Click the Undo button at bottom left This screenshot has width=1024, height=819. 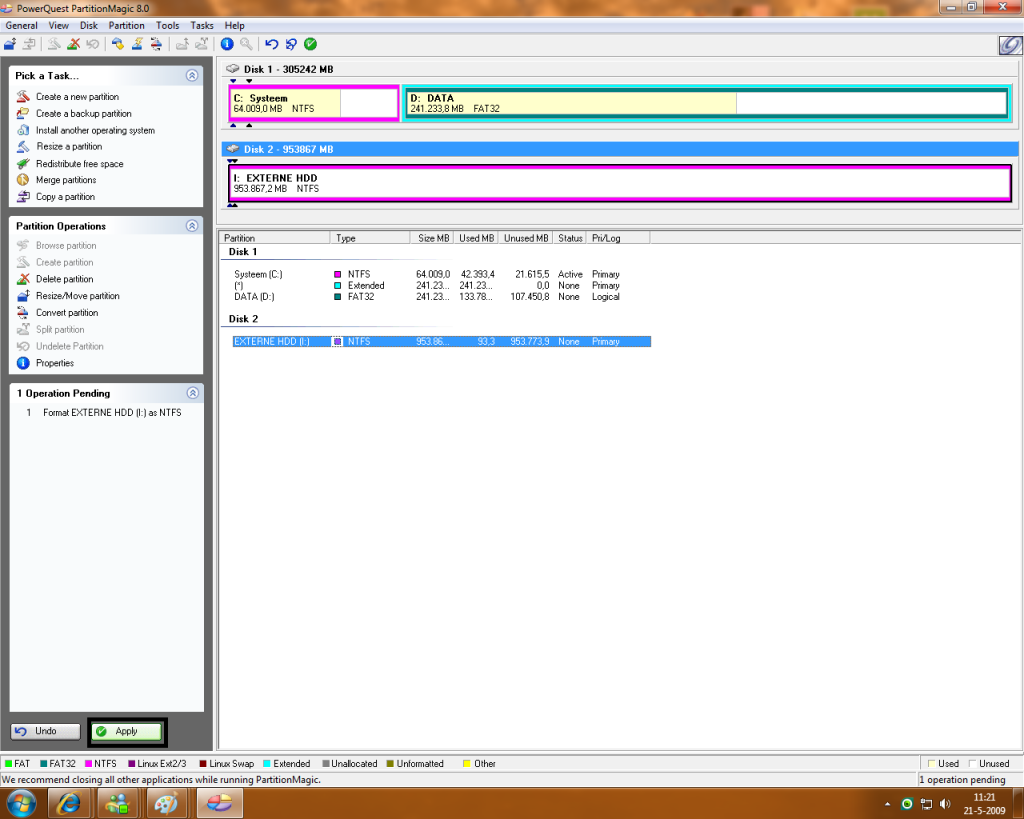[x=45, y=731]
